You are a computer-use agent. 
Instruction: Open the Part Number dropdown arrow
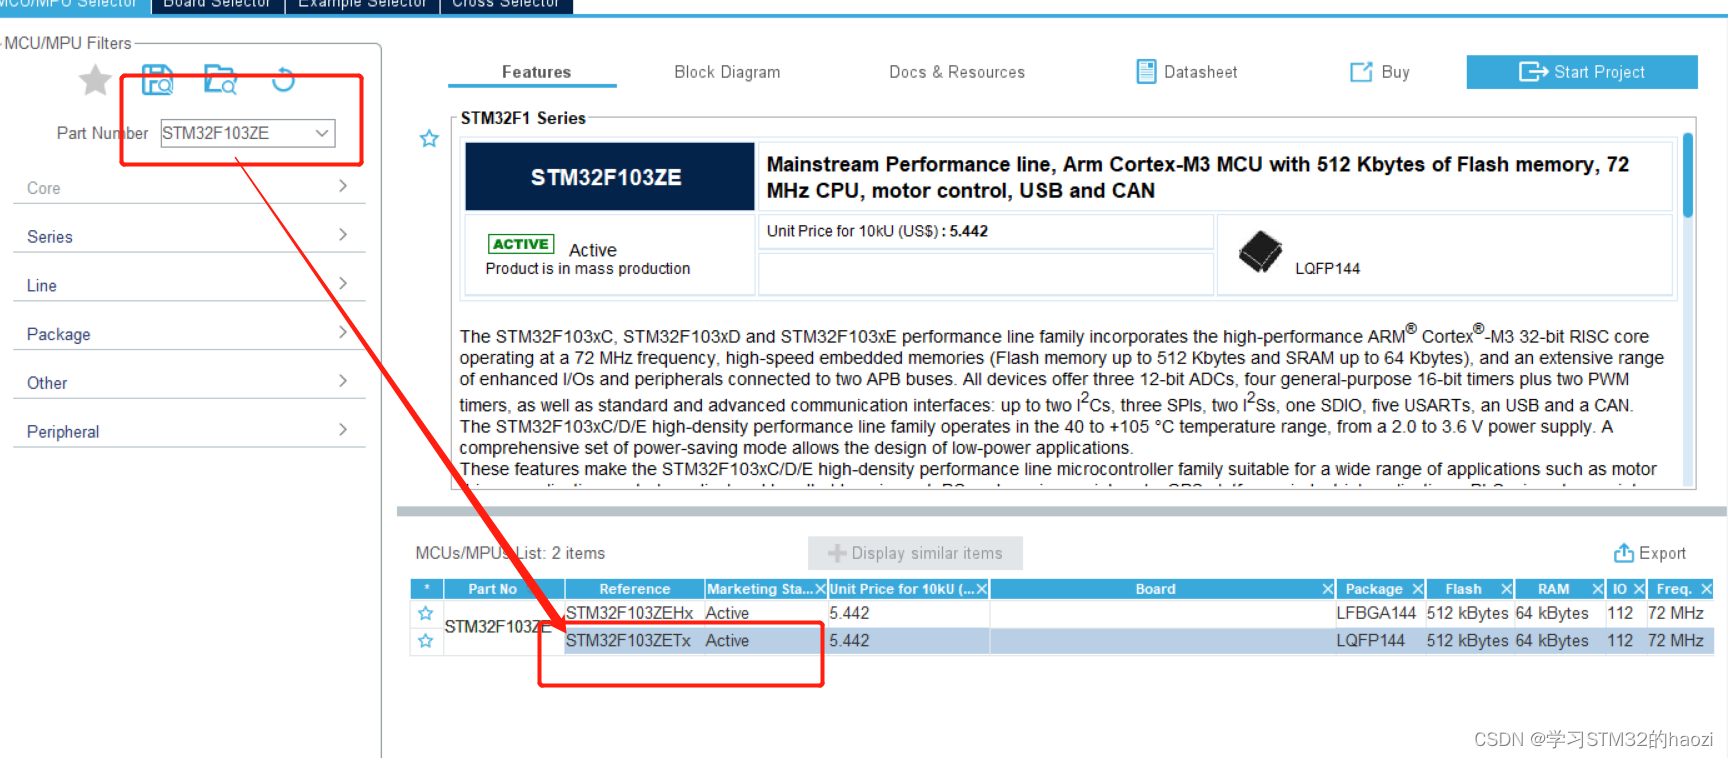point(322,133)
